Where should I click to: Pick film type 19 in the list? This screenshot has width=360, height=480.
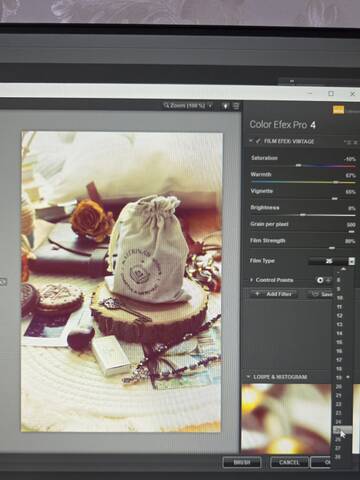pos(339,378)
